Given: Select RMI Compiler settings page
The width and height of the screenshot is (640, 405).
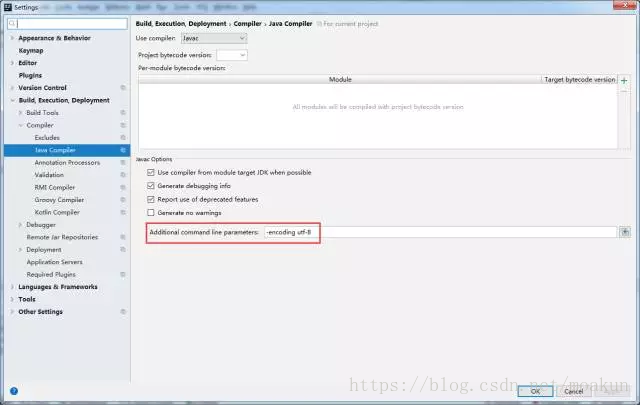Looking at the screenshot, I should (x=55, y=187).
